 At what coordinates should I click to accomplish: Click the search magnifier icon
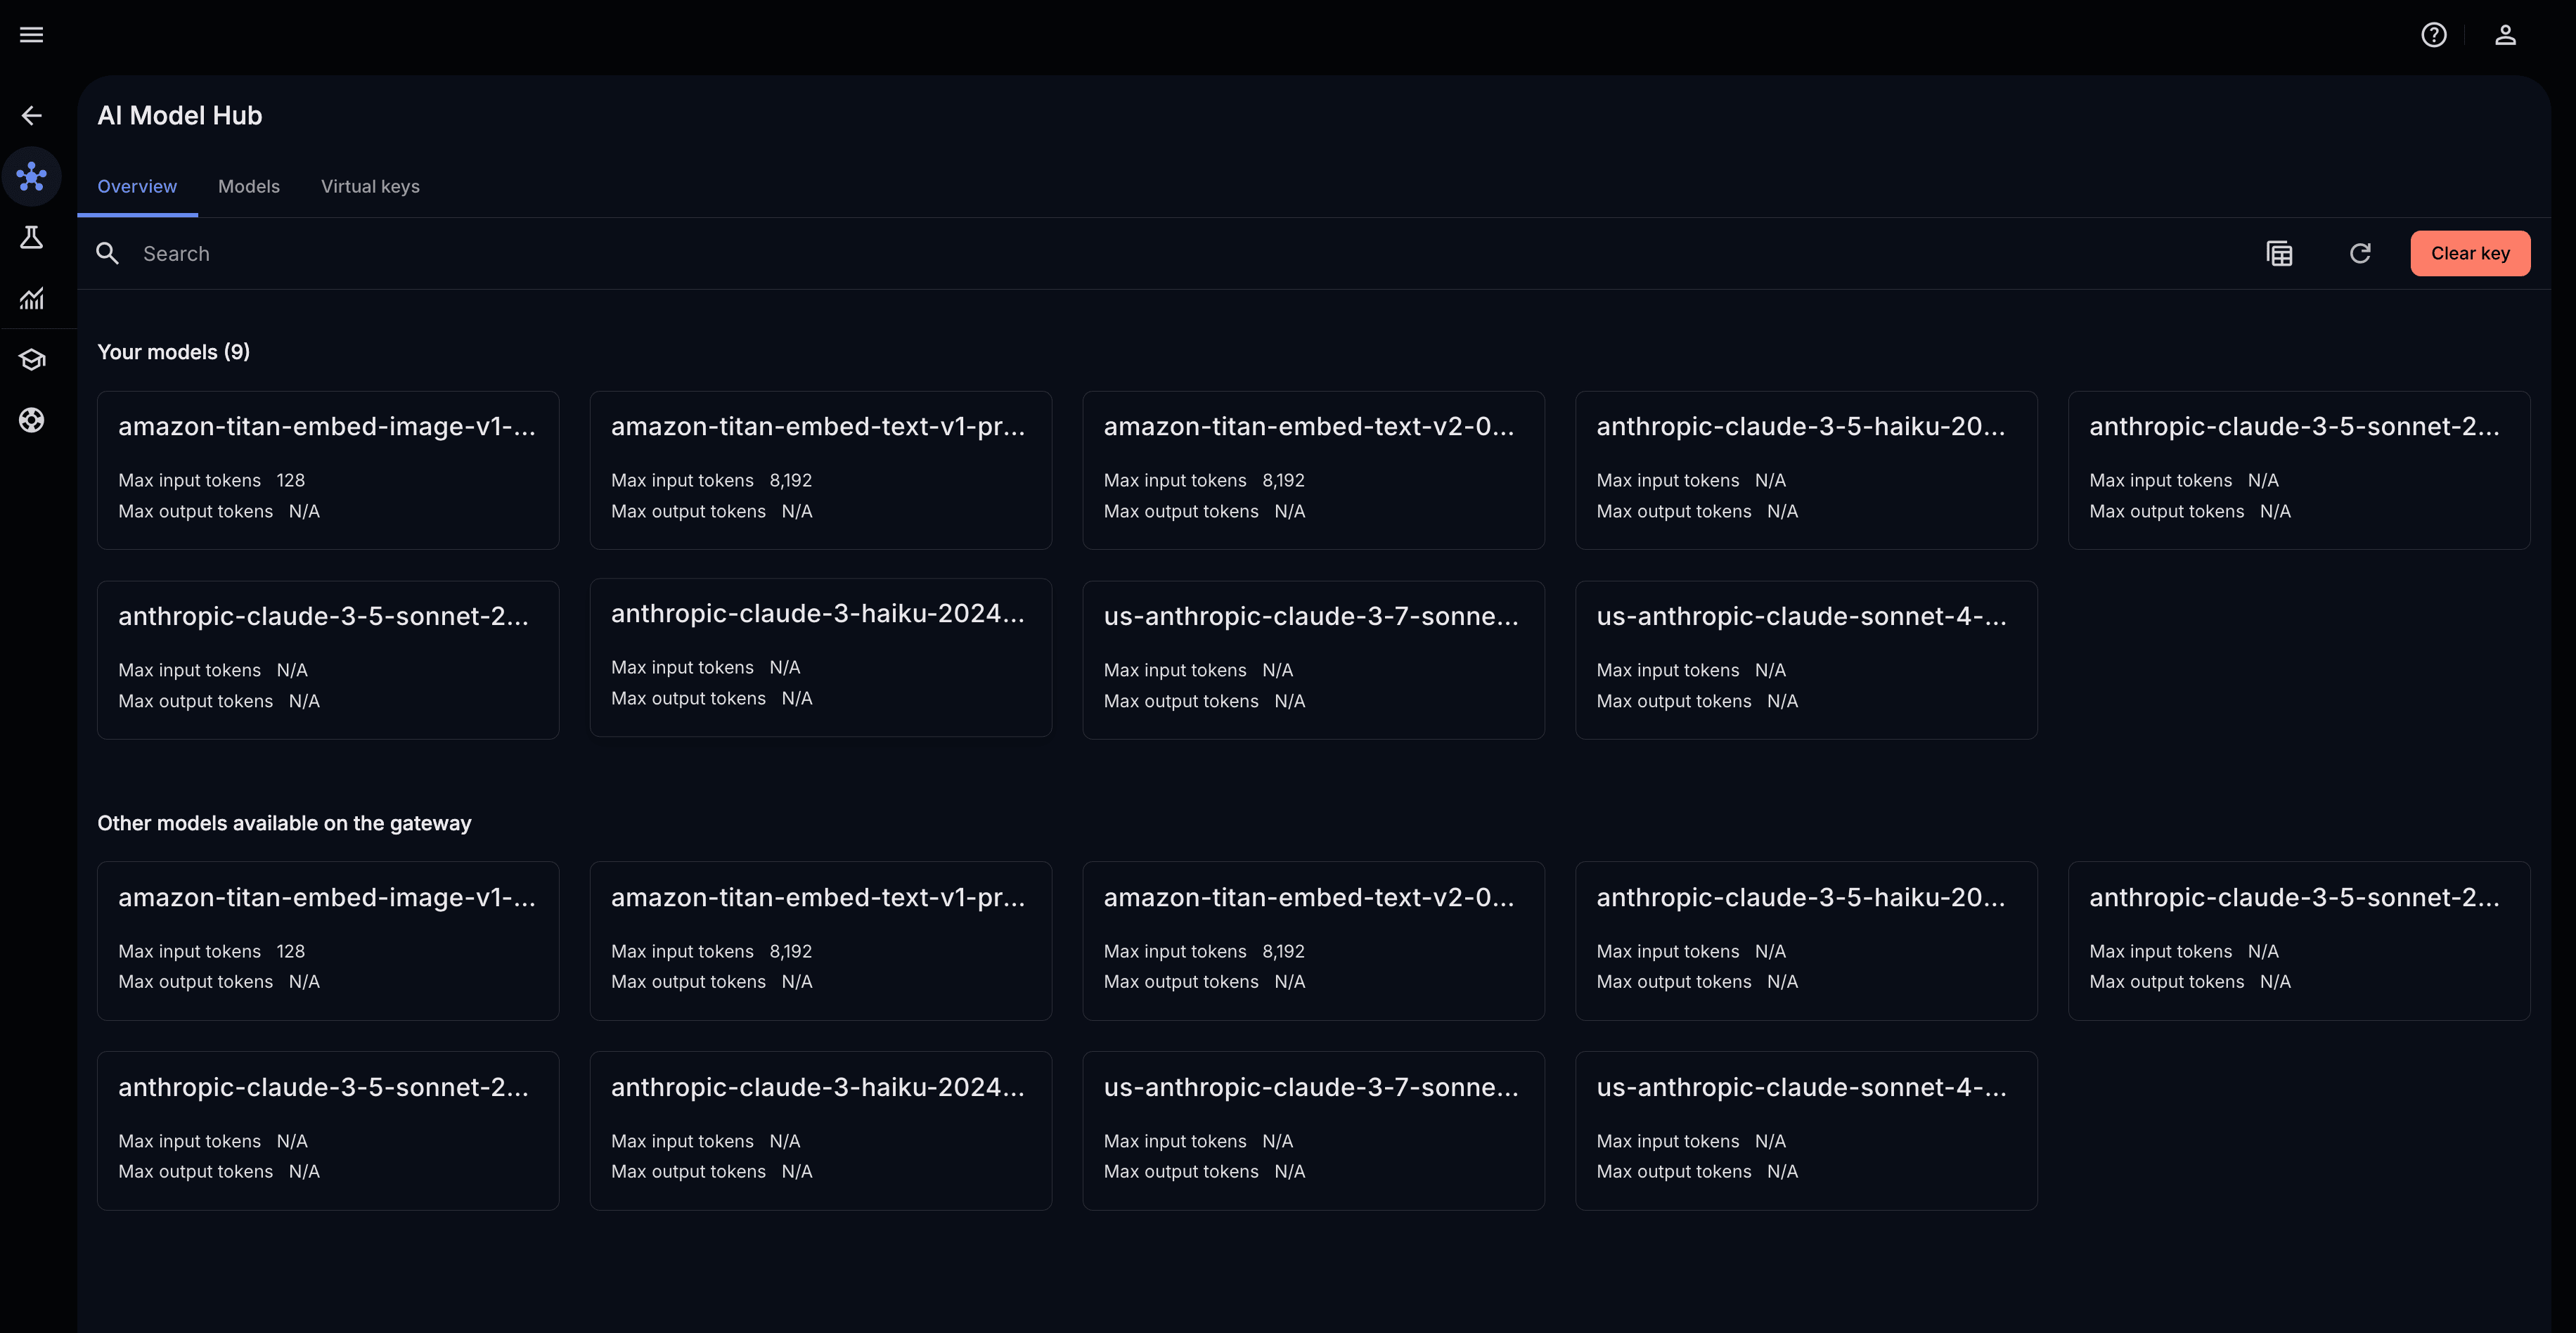point(107,254)
